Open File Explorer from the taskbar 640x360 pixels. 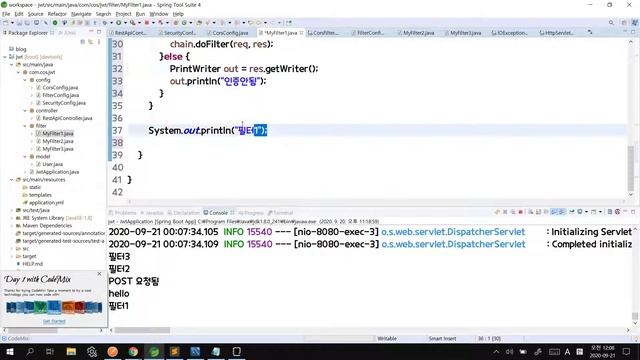pyautogui.click(x=71, y=351)
